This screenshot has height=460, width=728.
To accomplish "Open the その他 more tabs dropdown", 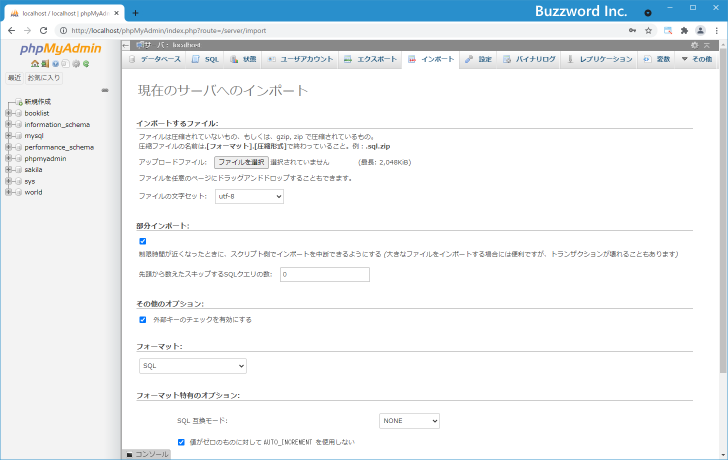I will point(696,59).
